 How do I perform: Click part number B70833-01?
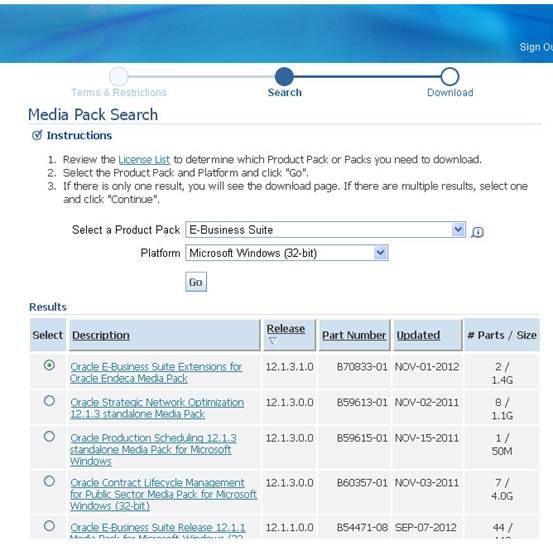coord(362,367)
